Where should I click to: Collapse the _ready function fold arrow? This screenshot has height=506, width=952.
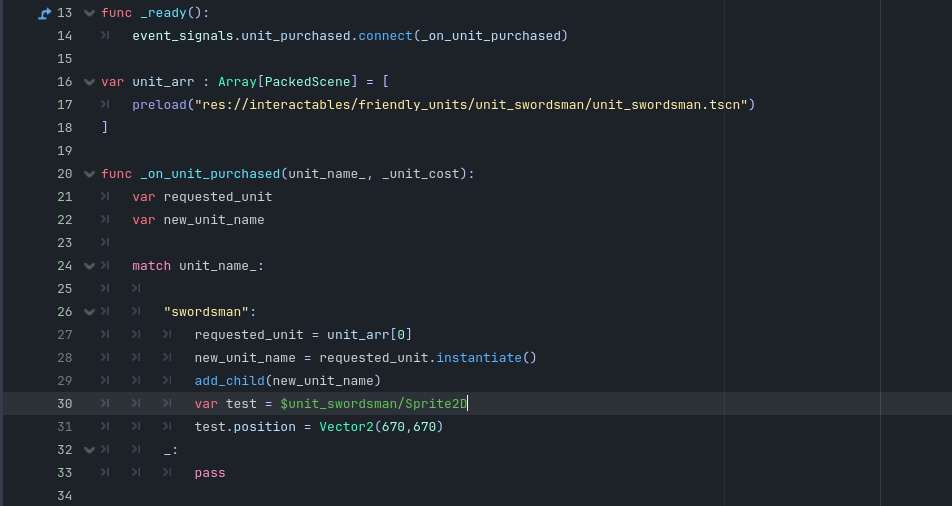click(90, 13)
